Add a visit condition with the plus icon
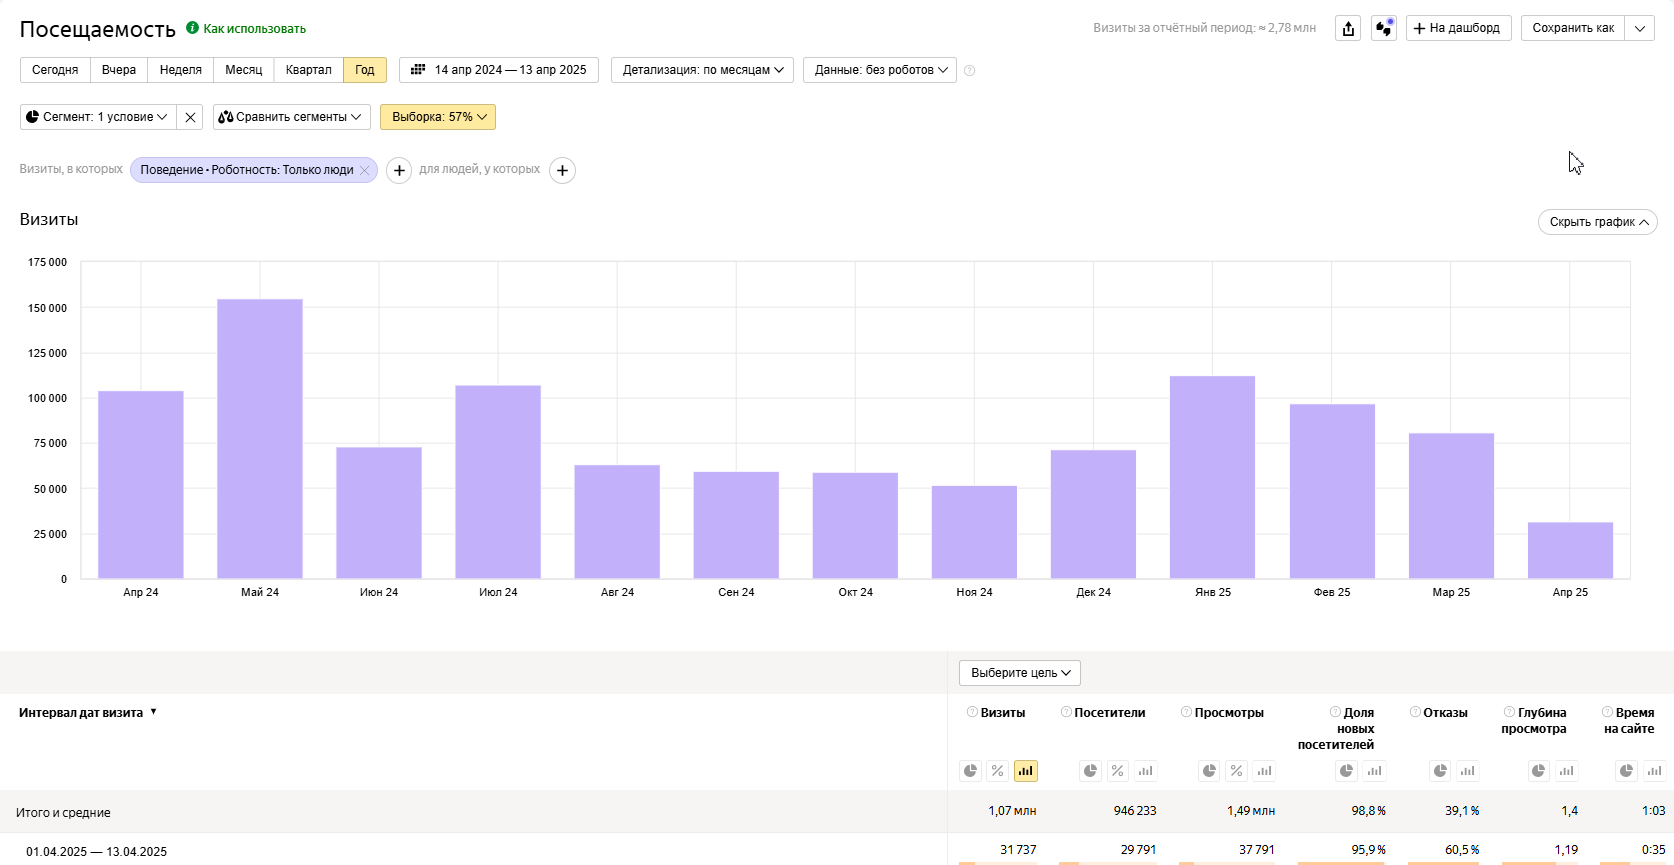Viewport: 1674px width, 865px height. (399, 171)
